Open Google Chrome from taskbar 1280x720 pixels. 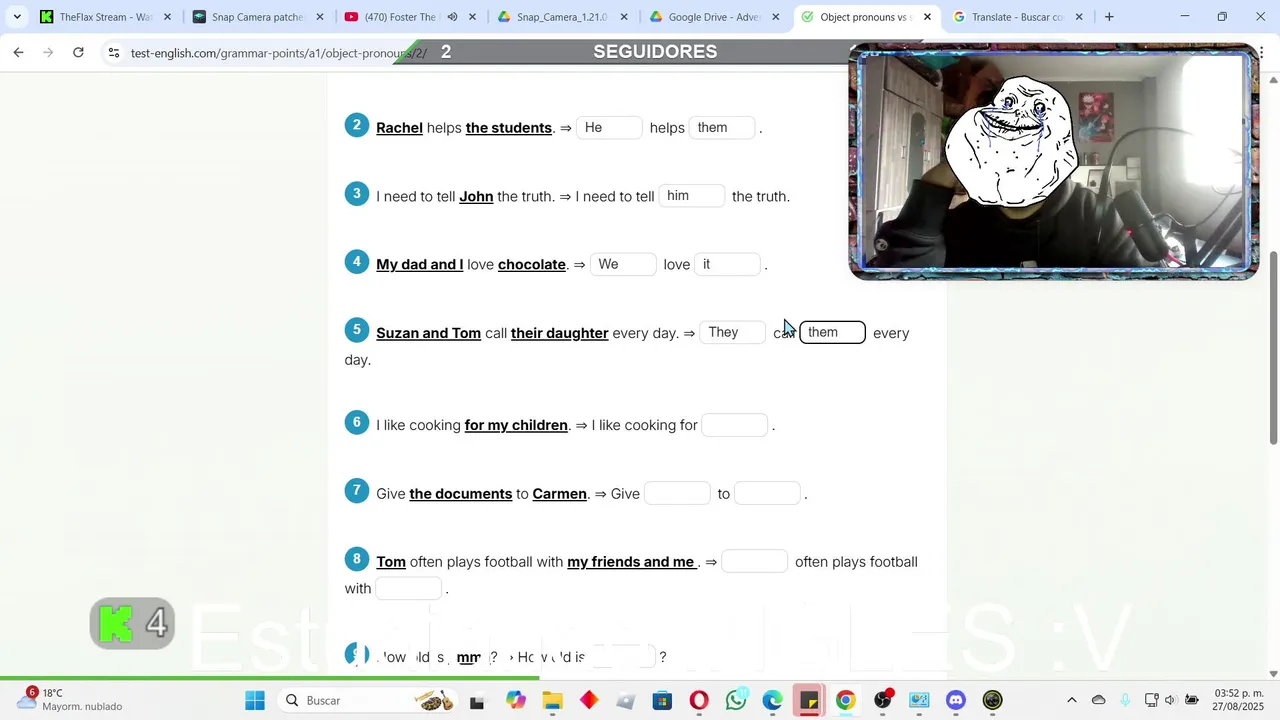point(846,700)
